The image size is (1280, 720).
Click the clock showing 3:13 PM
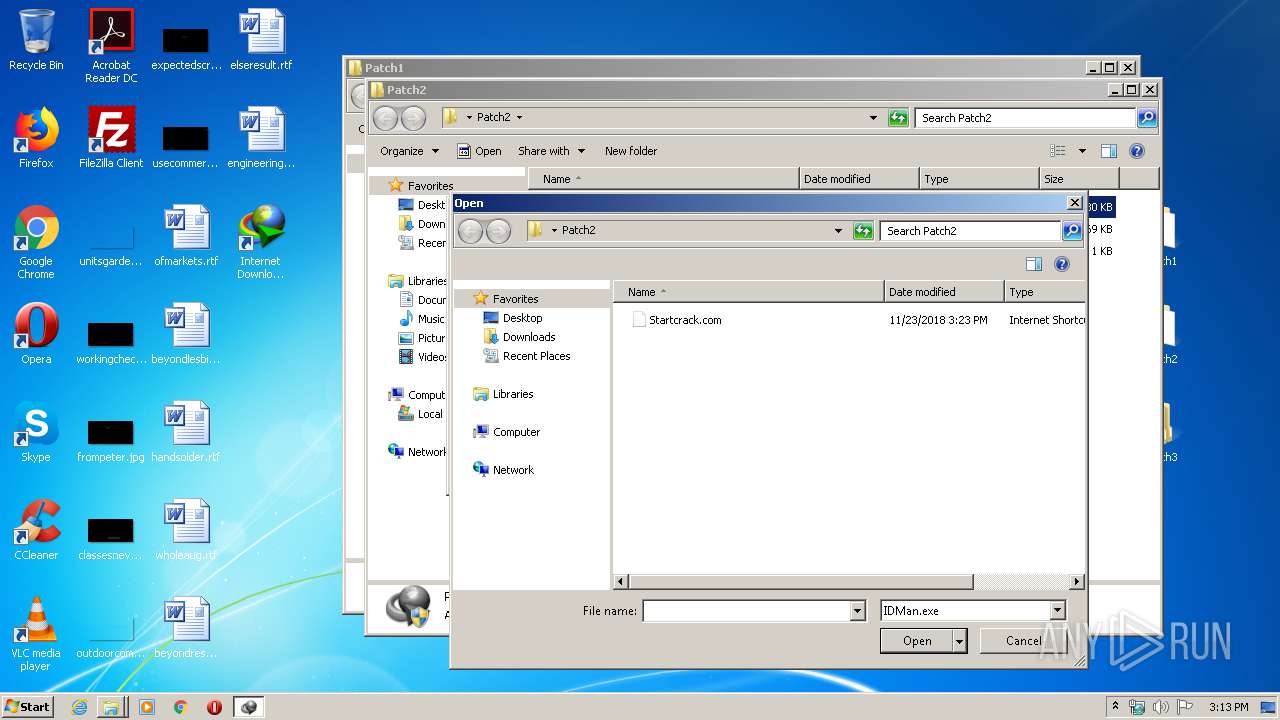coord(1228,707)
